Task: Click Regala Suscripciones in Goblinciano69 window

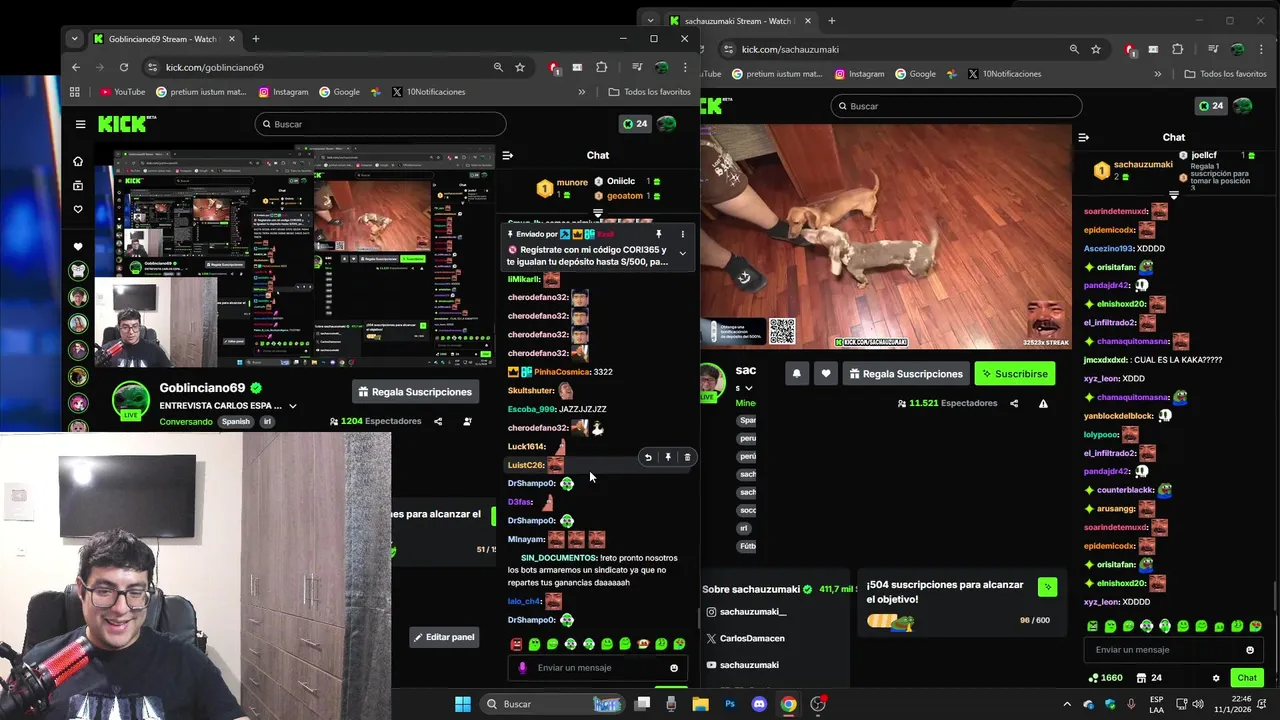Action: coord(415,392)
